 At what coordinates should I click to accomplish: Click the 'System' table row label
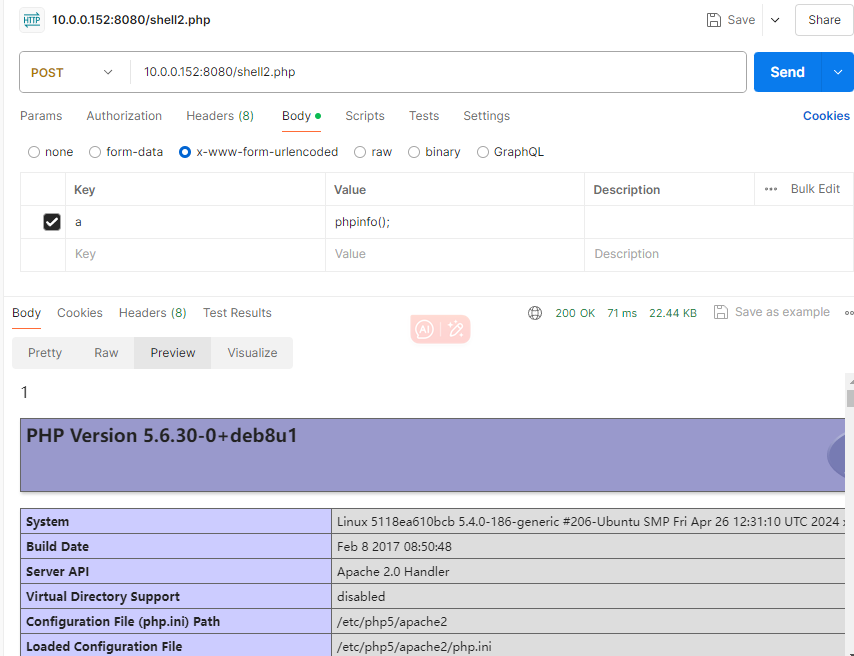pyautogui.click(x=47, y=521)
